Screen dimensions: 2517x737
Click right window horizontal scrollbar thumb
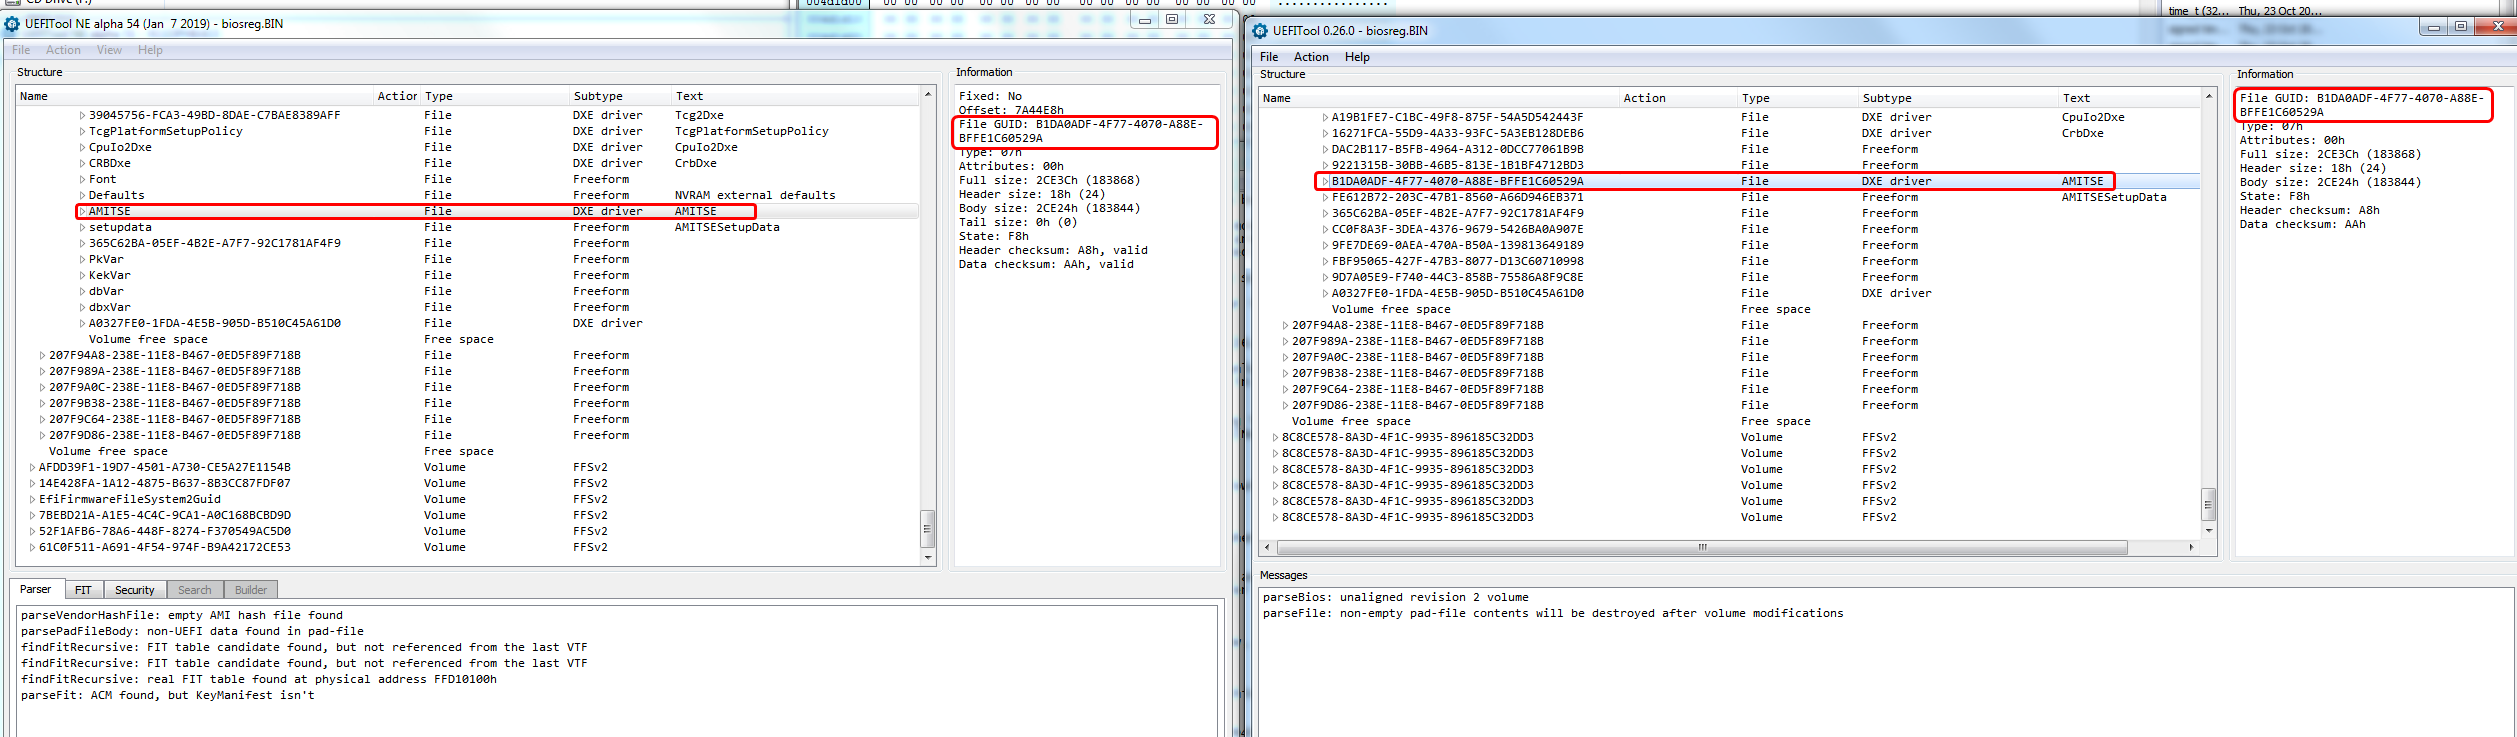pos(1702,547)
